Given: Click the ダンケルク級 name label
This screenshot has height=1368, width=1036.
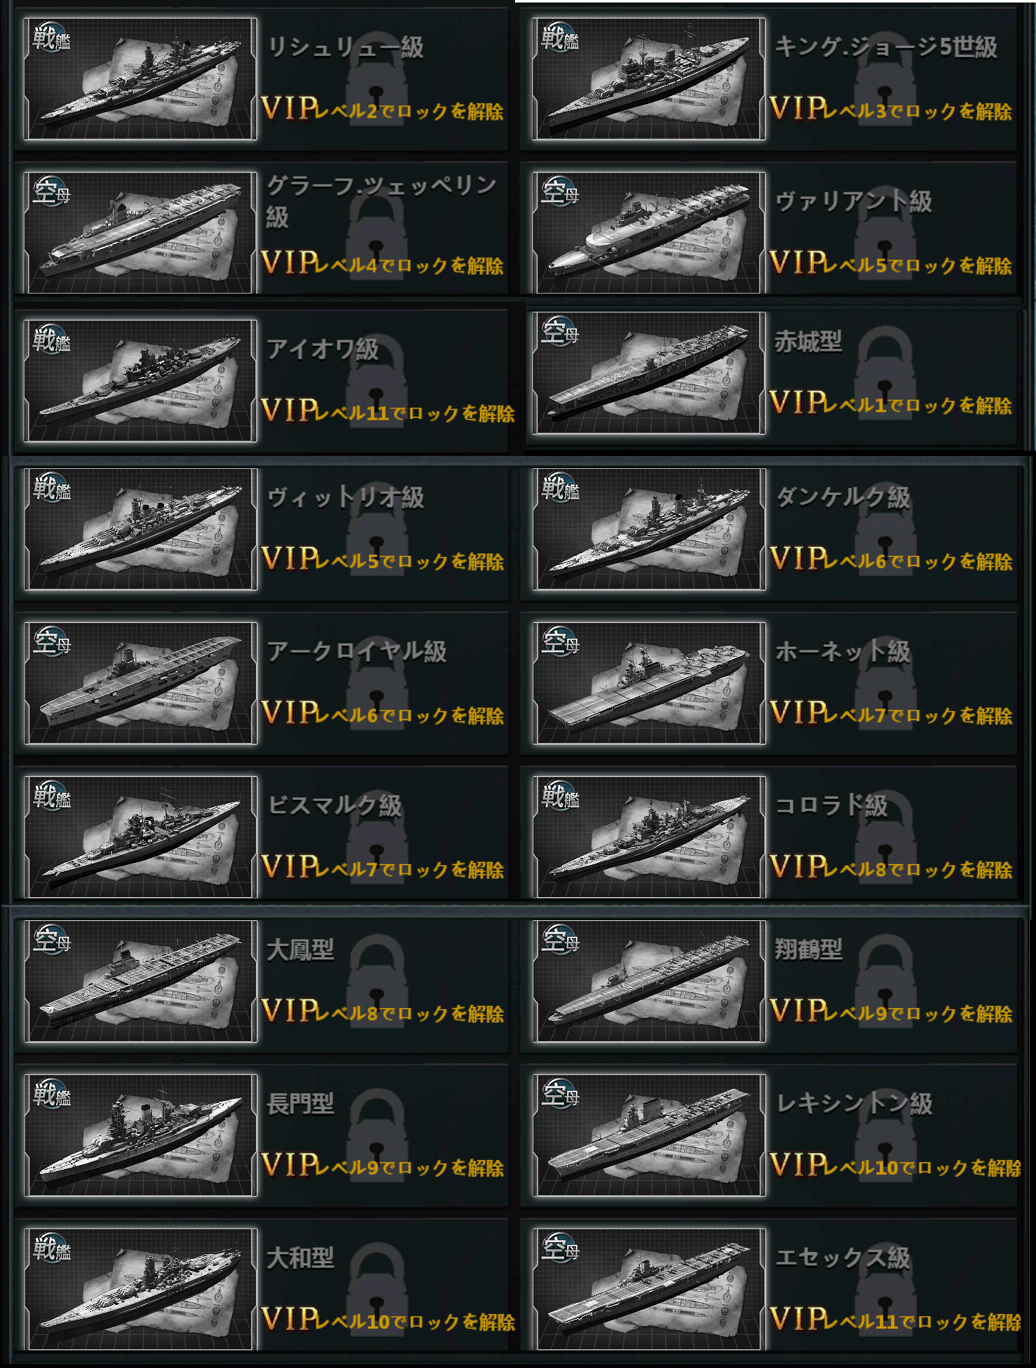Looking at the screenshot, I should 843,497.
